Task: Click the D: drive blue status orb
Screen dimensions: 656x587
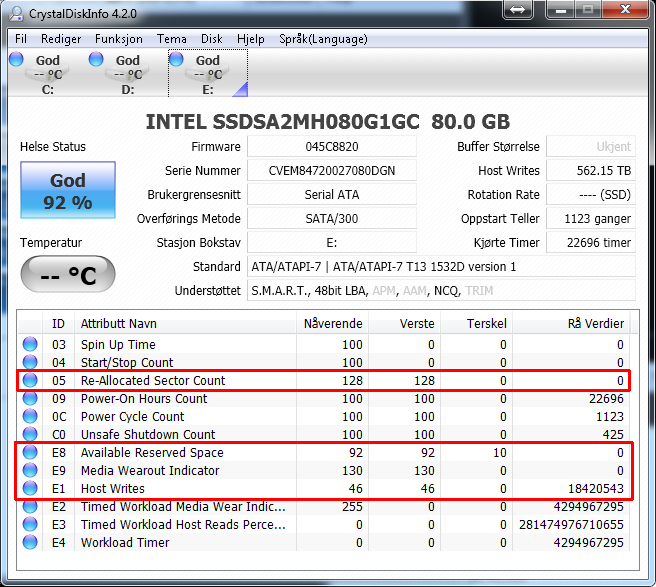Action: pos(96,59)
